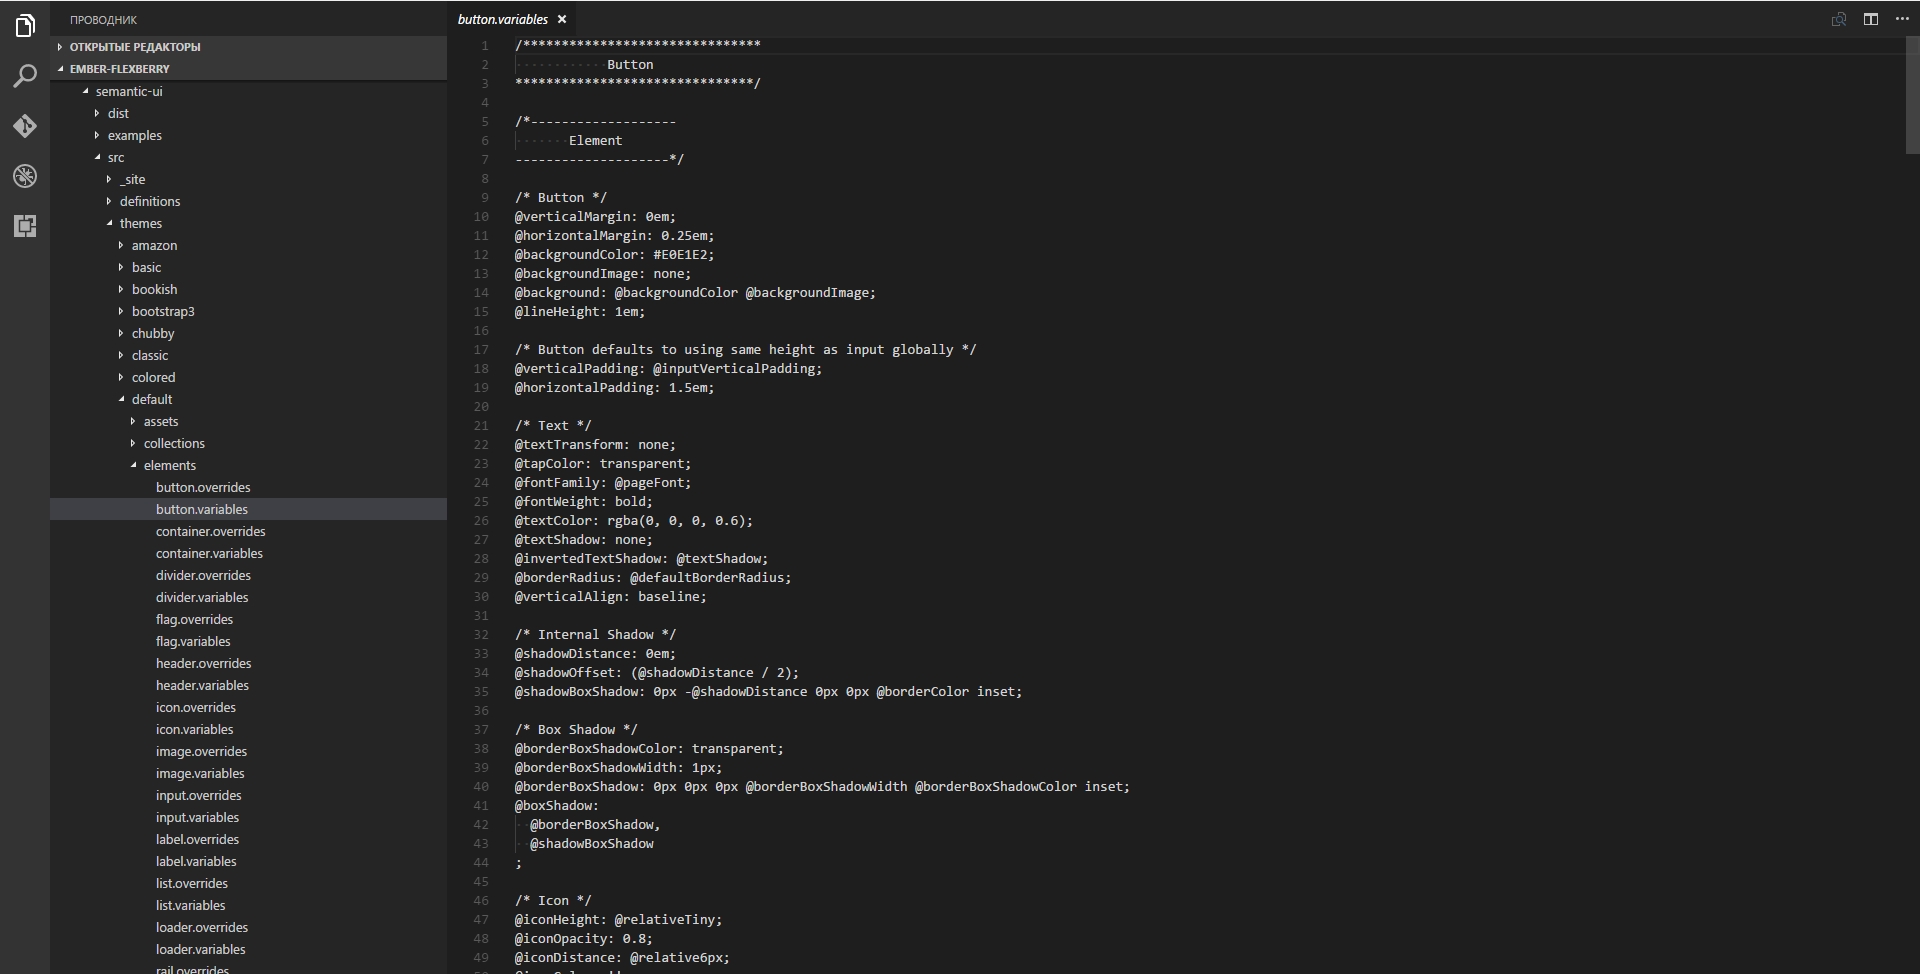The width and height of the screenshot is (1920, 974).
Task: Open the container.variables file
Action: (209, 553)
